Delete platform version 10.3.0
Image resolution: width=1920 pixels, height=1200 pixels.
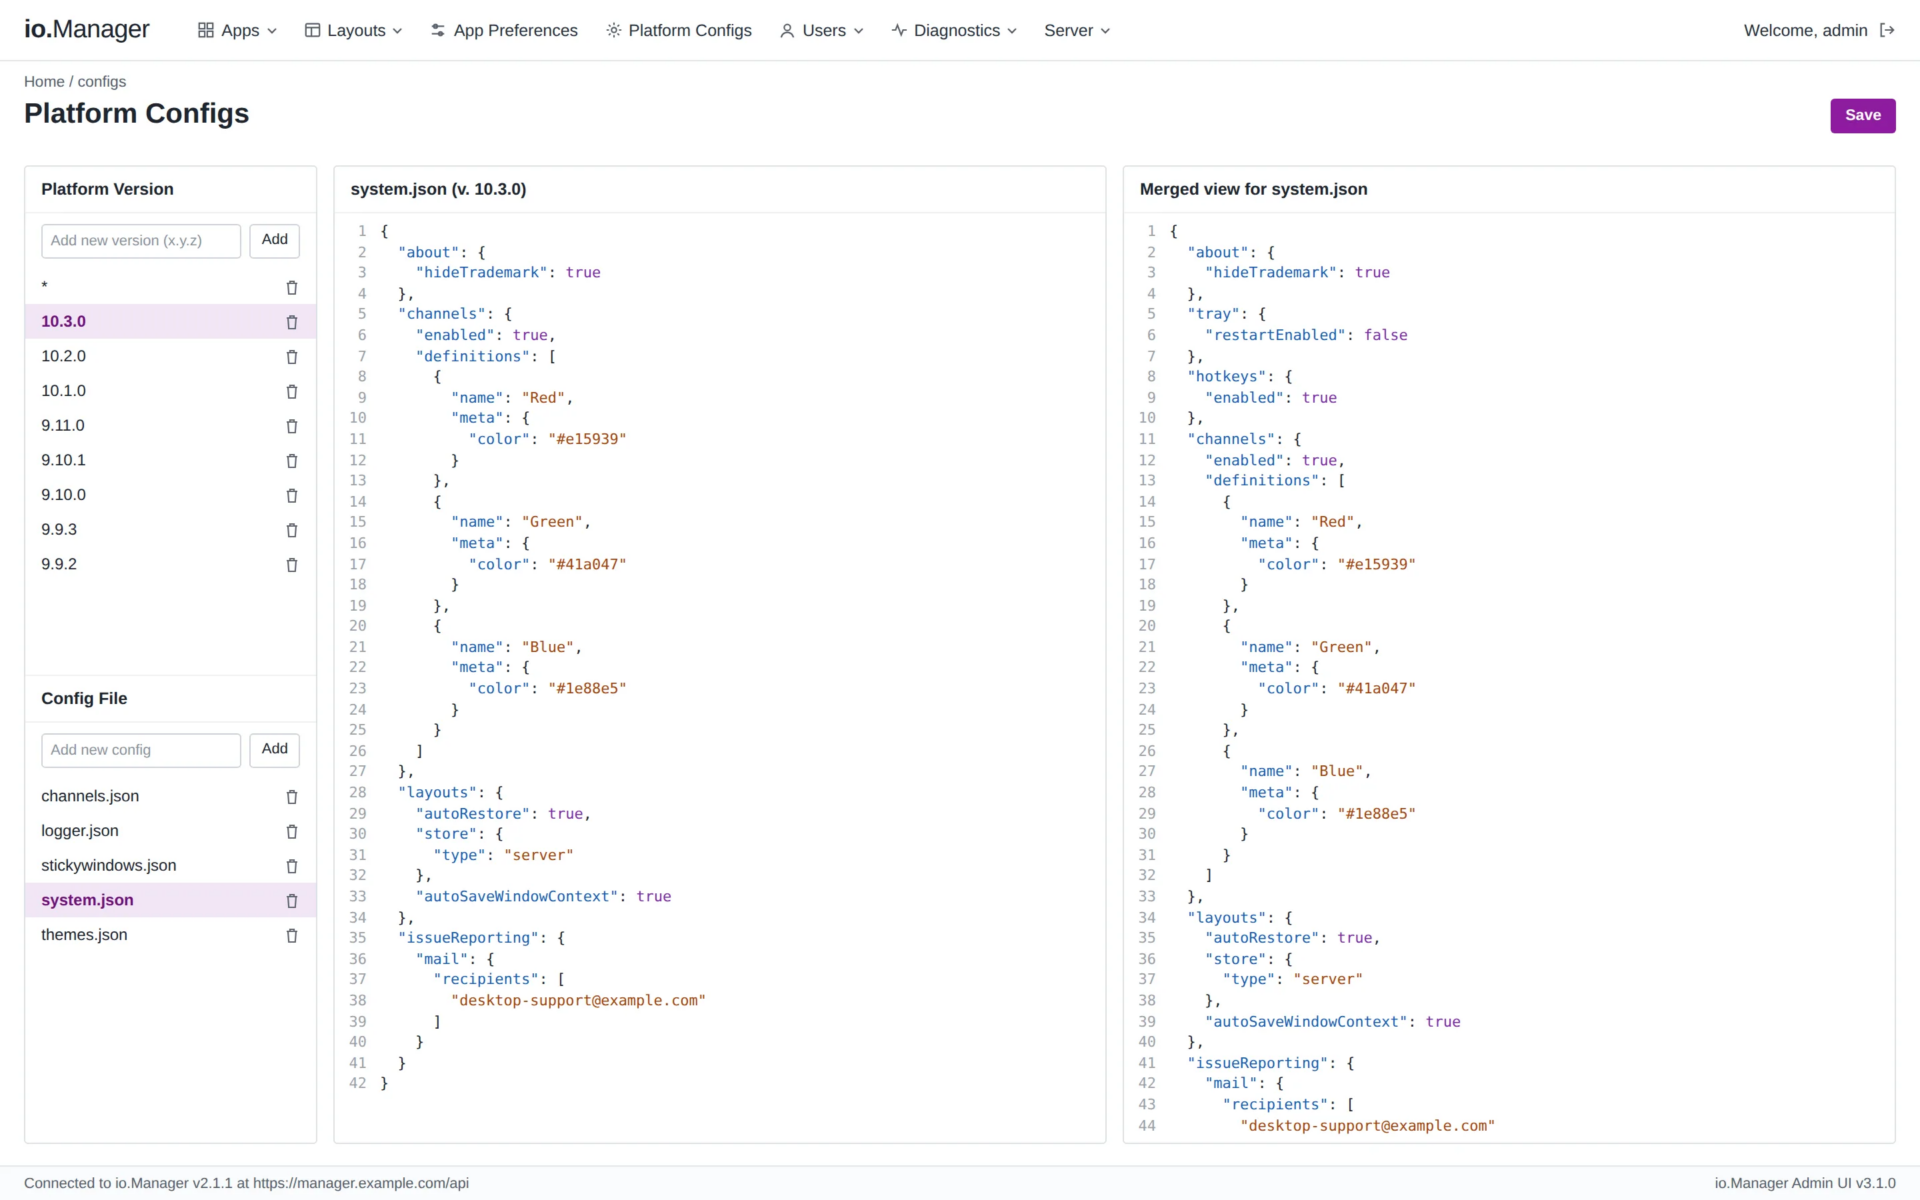292,322
